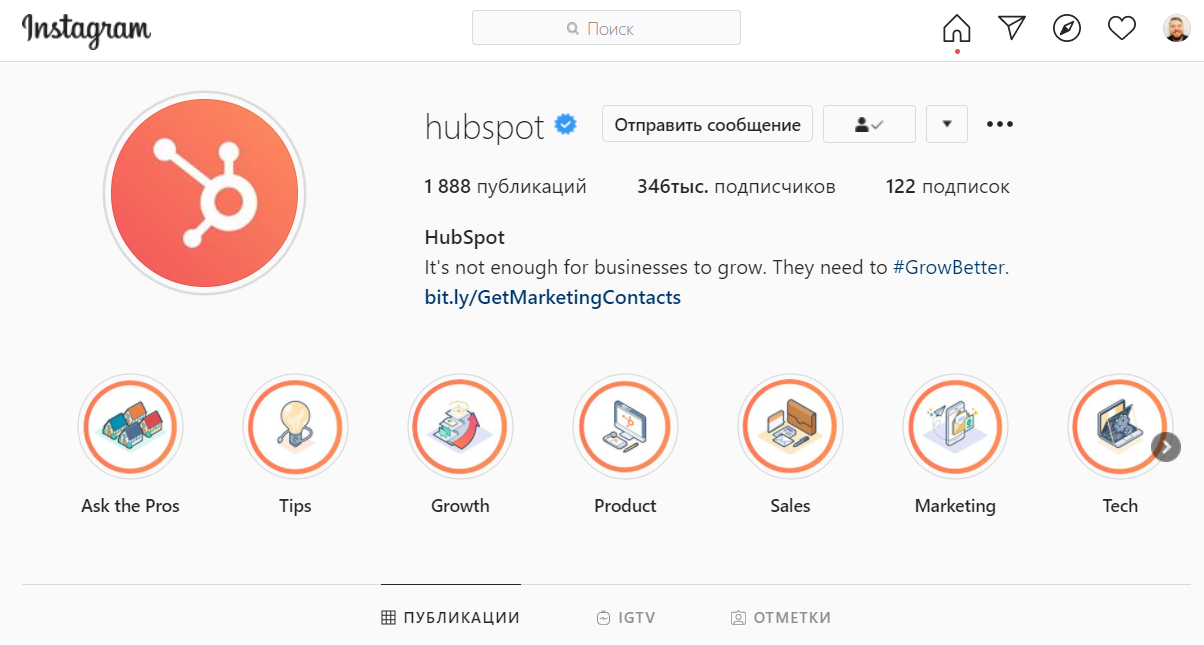Expand suggested accounts dropdown arrow
The image size is (1204, 645).
(947, 125)
